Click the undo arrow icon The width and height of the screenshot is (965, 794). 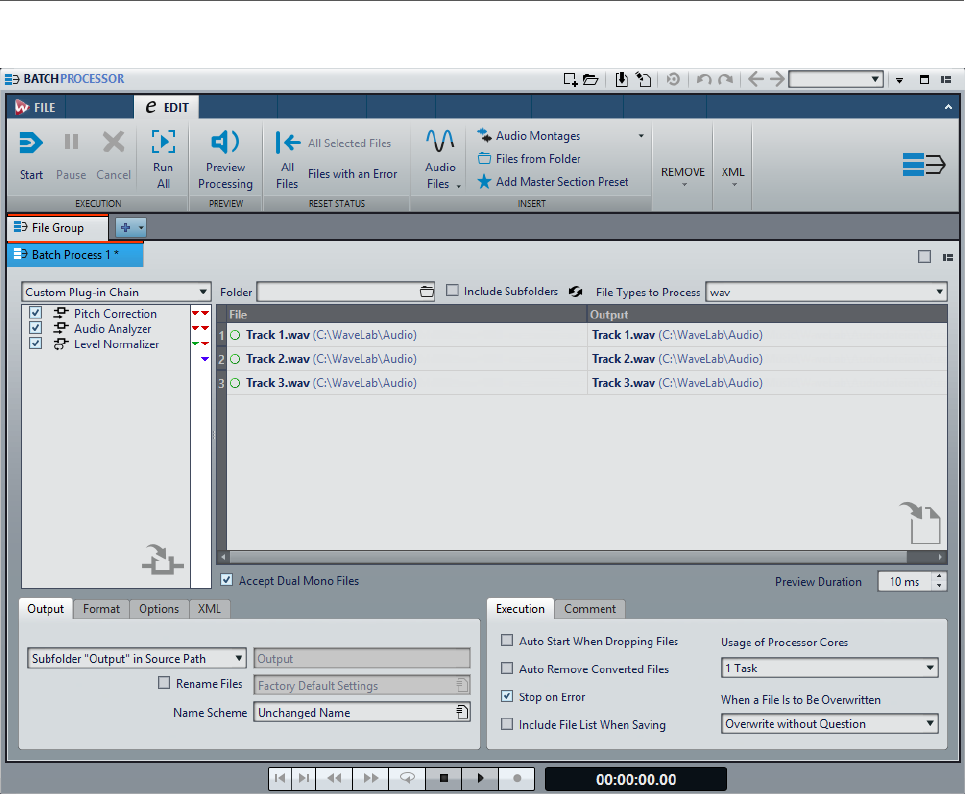coord(704,79)
